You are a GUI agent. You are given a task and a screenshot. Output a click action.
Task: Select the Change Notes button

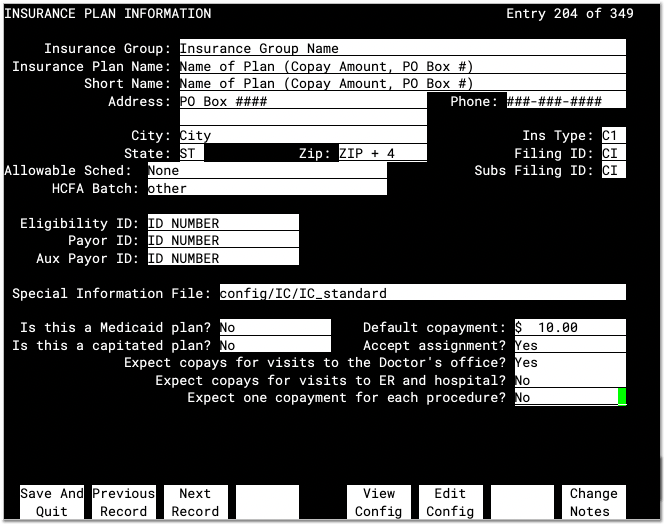point(594,502)
